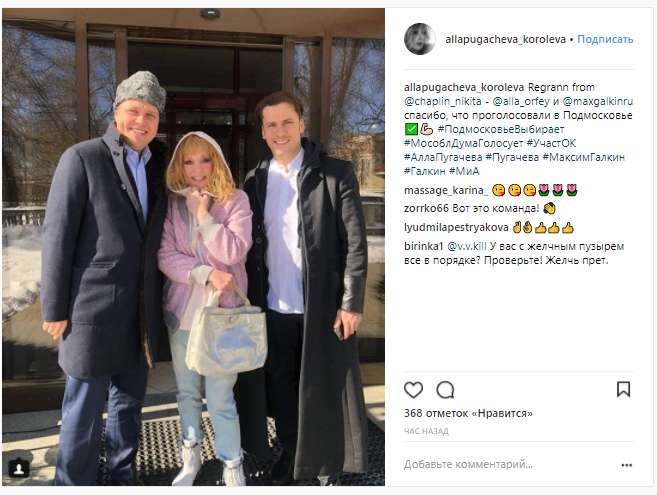Open lyudmilapestryakova commenter profile
Viewport: 657px width, 495px height.
pyautogui.click(x=456, y=228)
